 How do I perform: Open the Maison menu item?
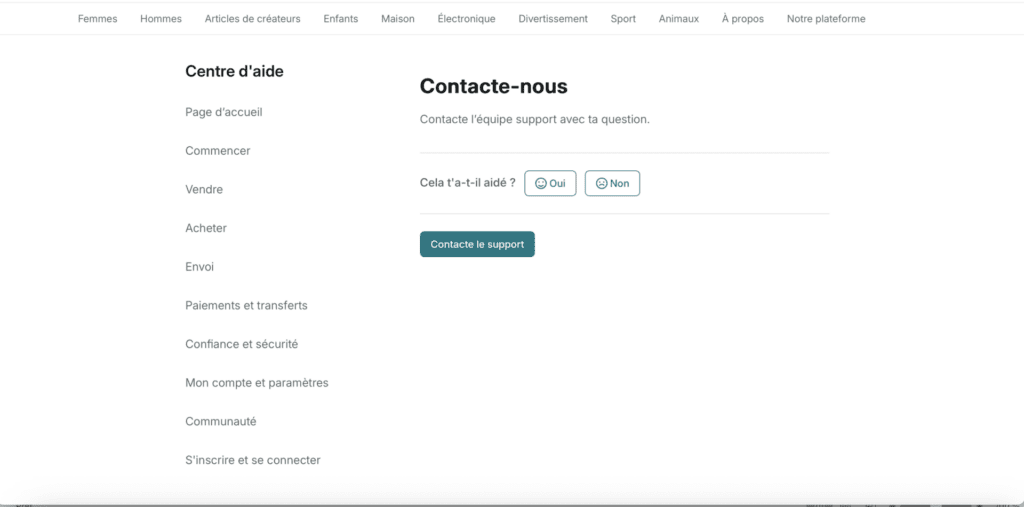pyautogui.click(x=398, y=19)
